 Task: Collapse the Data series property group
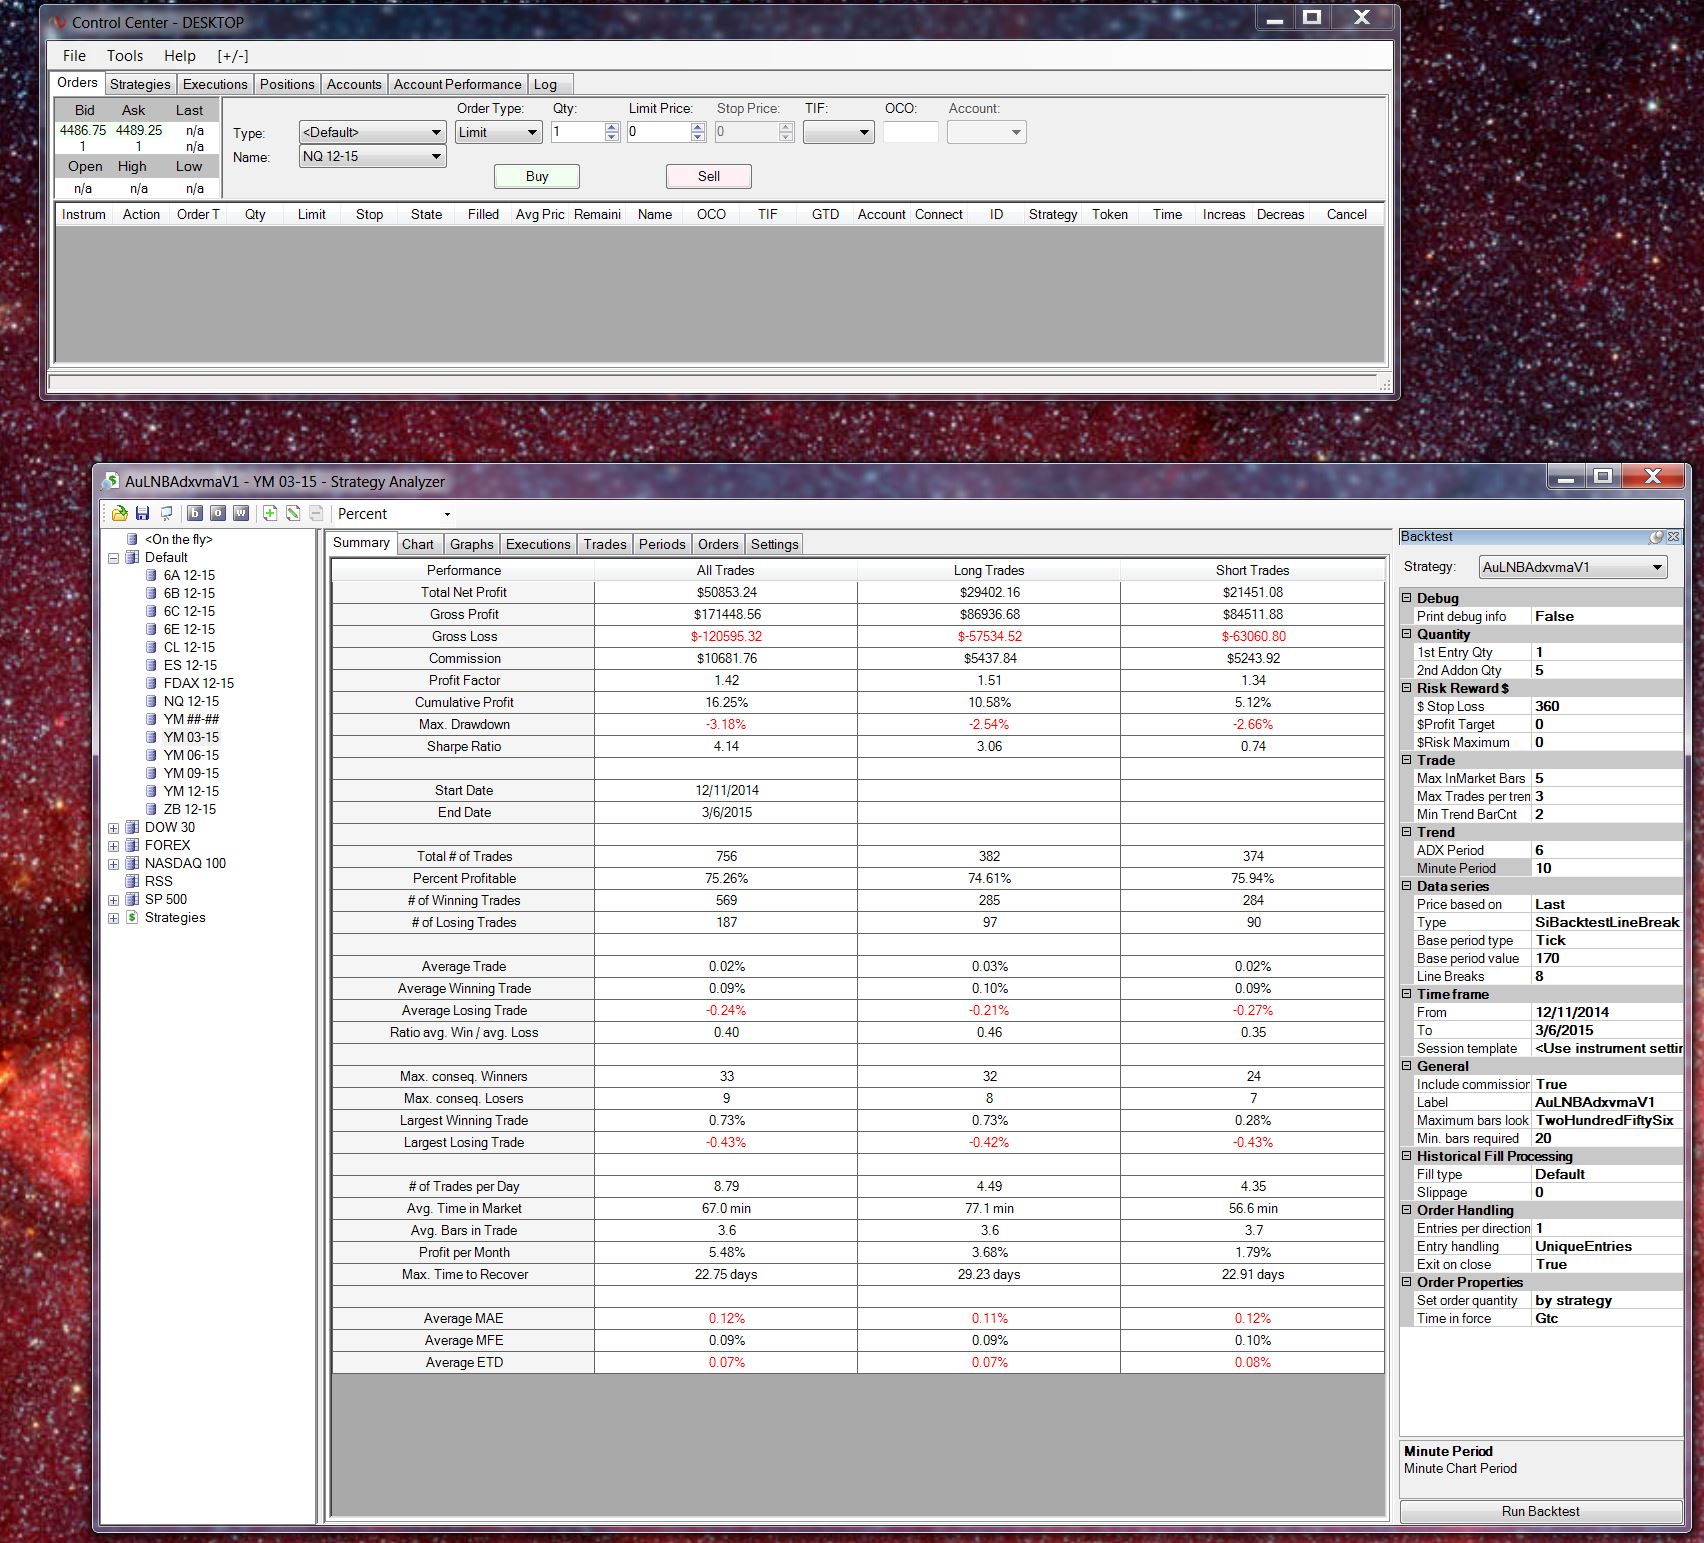[1406, 886]
